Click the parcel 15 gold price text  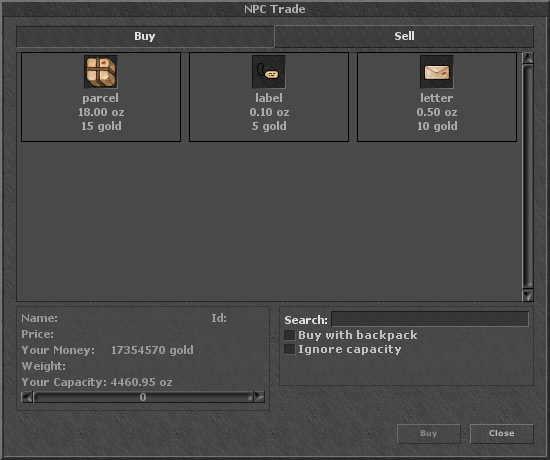[101, 126]
